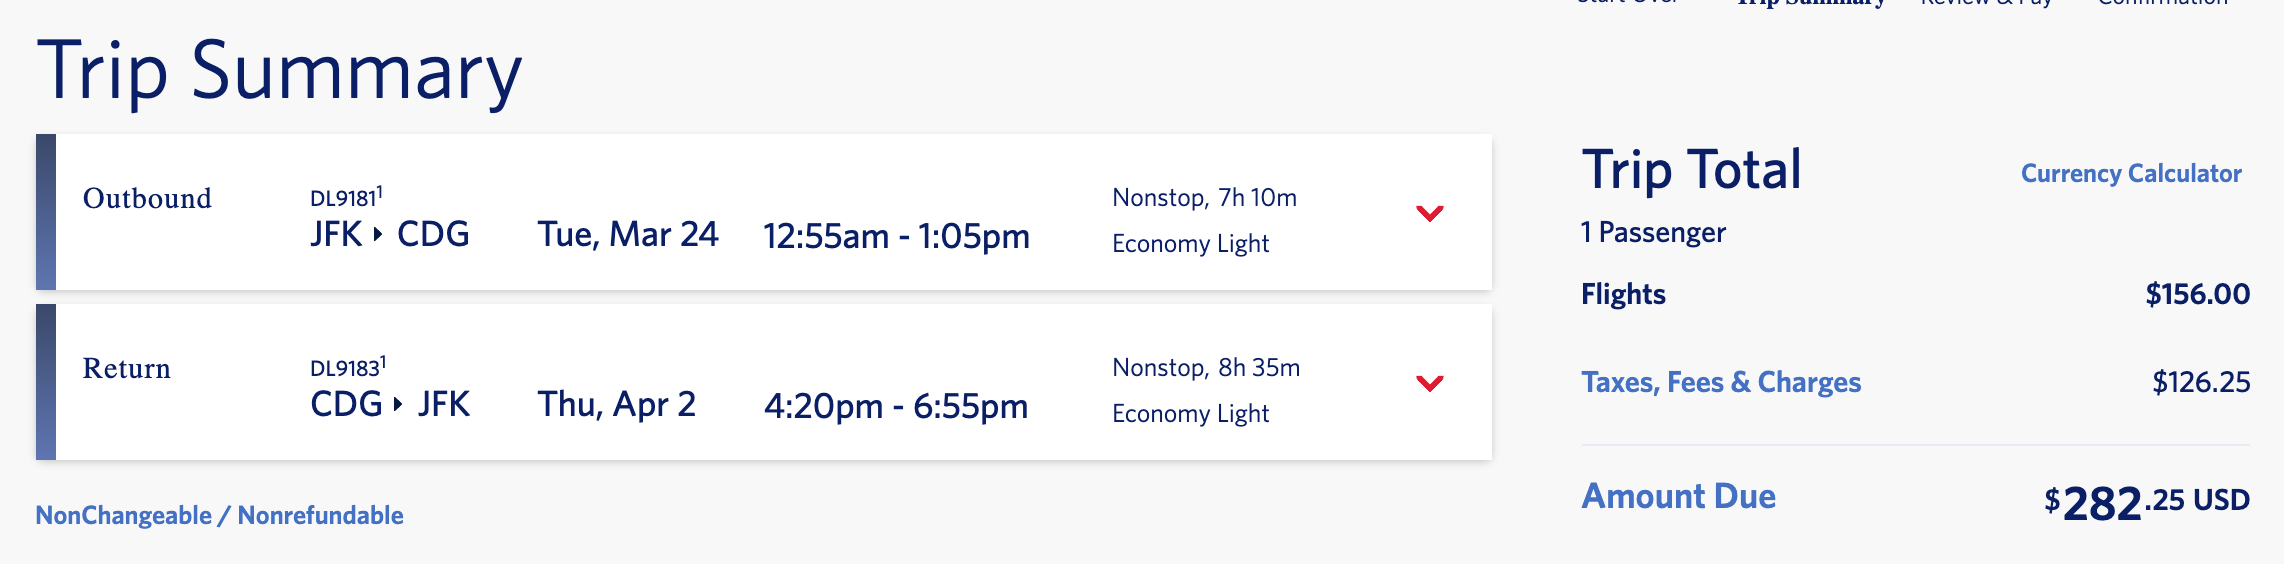Viewport: 2284px width, 564px height.
Task: Select the outbound Economy Light fare label
Action: click(x=1190, y=244)
